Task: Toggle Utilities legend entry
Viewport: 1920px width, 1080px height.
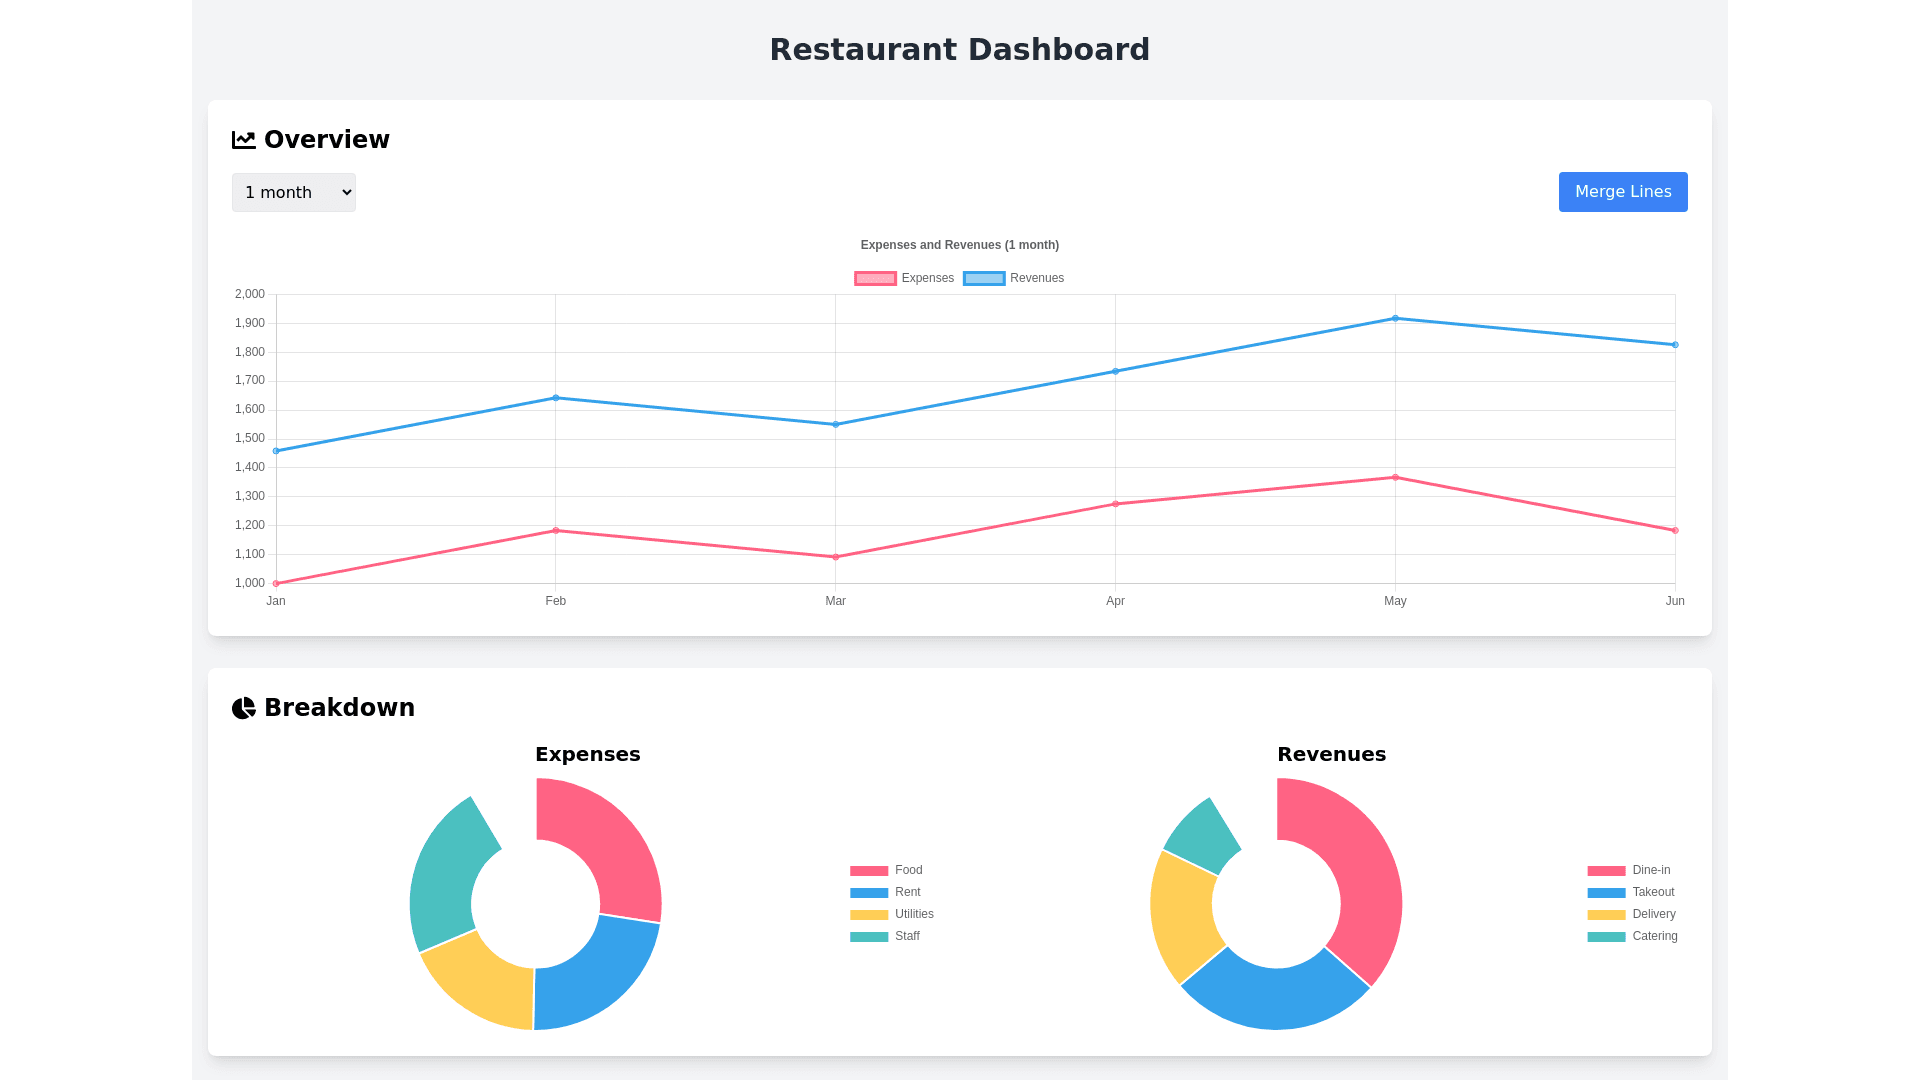Action: 892,914
